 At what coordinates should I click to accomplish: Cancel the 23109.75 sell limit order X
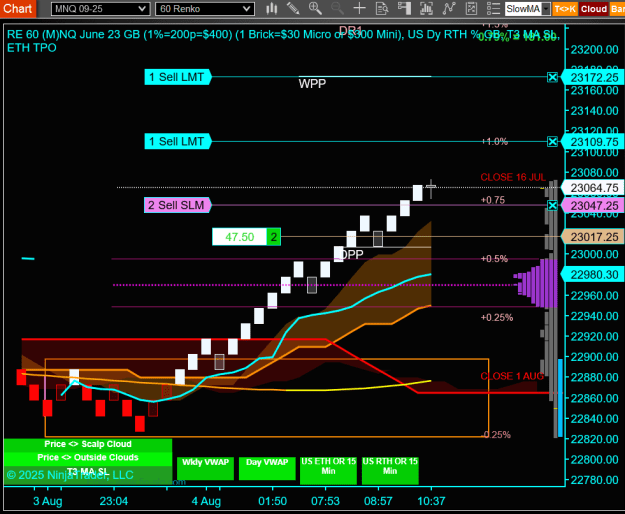pos(552,141)
